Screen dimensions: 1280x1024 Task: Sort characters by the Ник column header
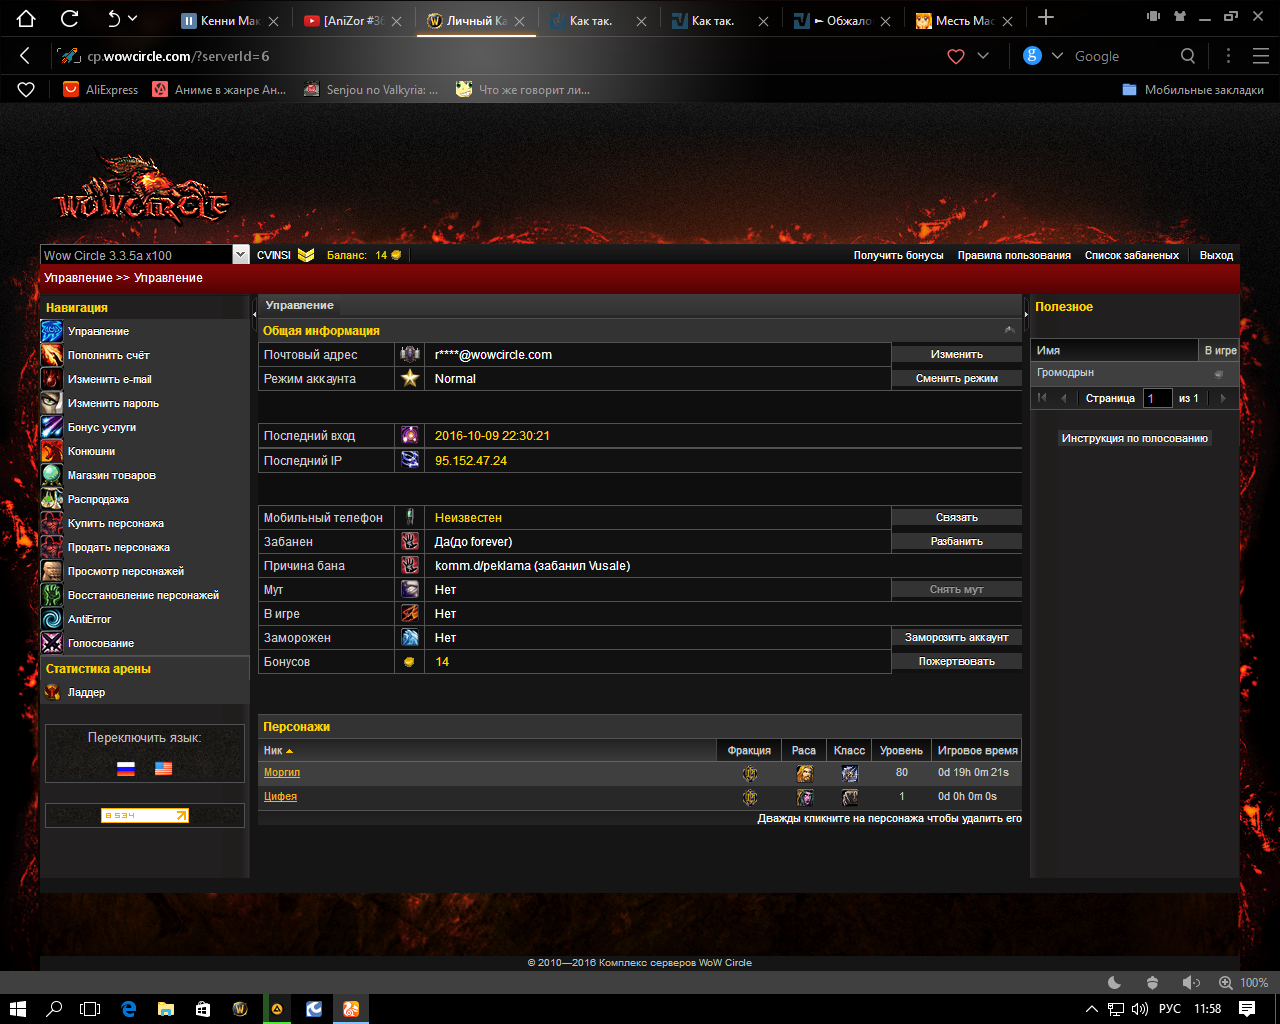point(273,750)
